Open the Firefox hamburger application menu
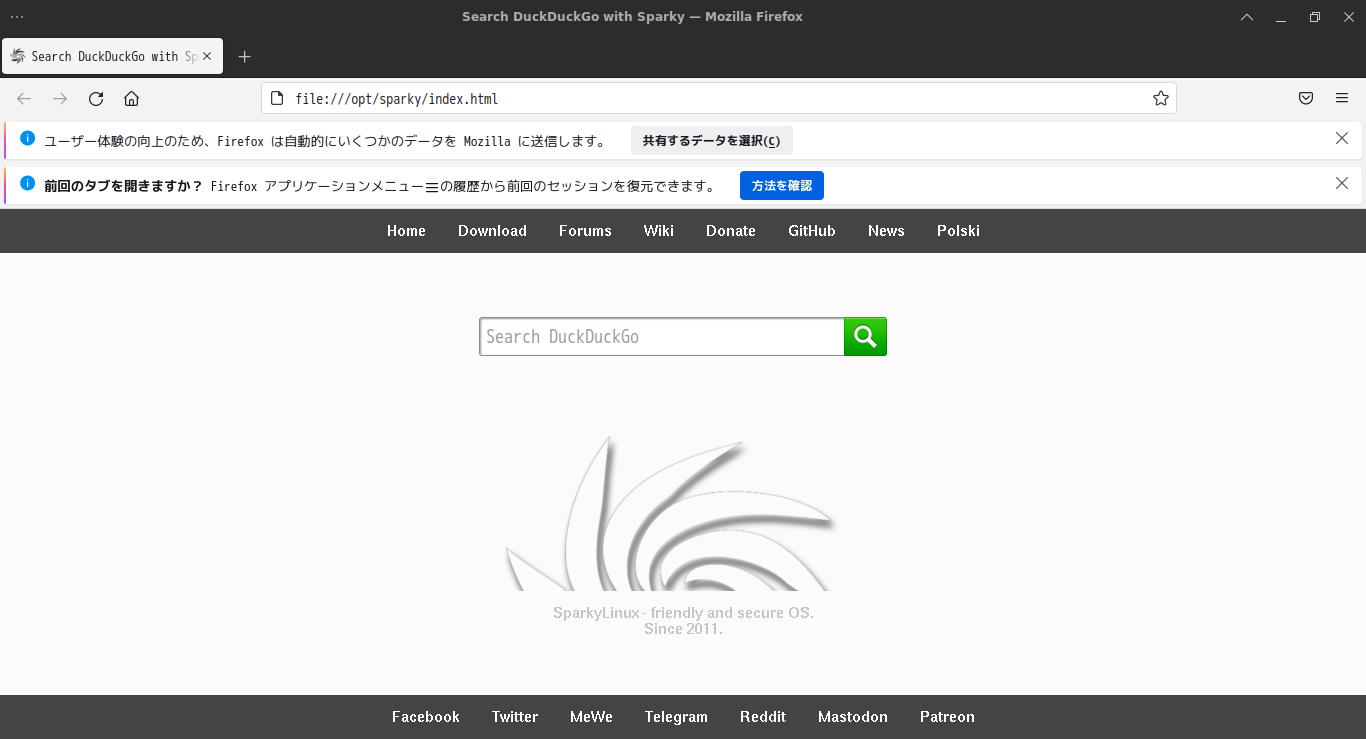1366x739 pixels. click(x=1342, y=98)
